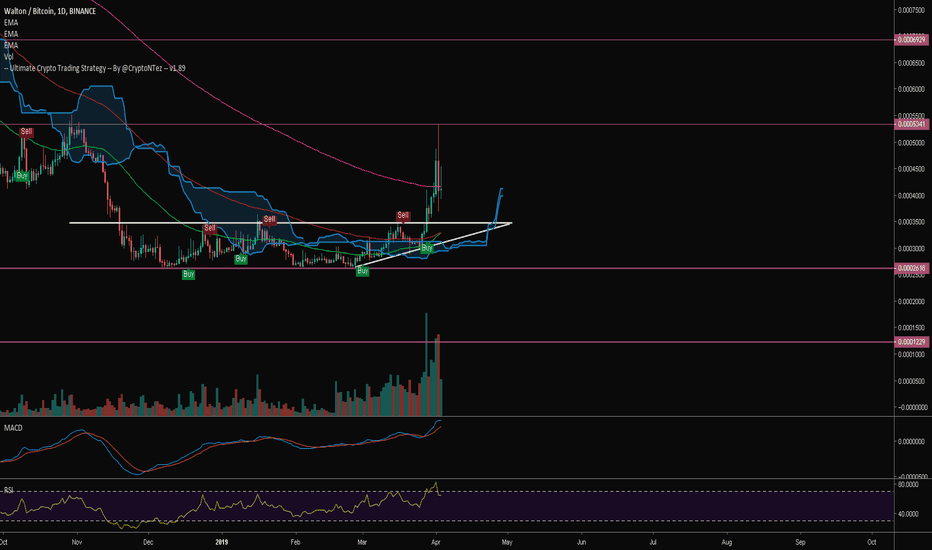This screenshot has height=550, width=932.
Task: Select the 0.0005341 price line label
Action: tap(911, 124)
